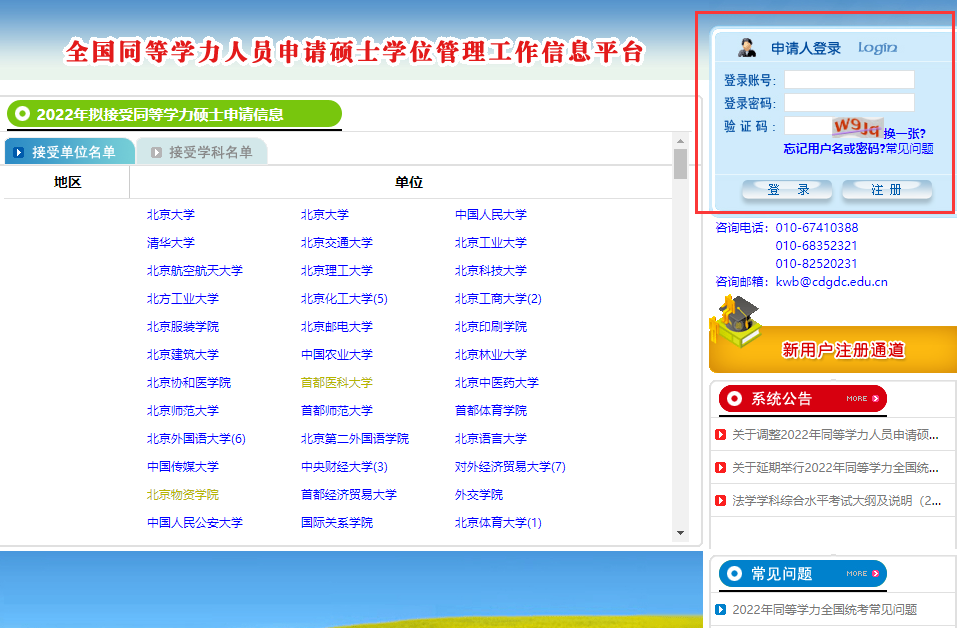957x628 pixels.
Task: Click the arrow icon on 接受单位名单 tab
Action: (x=19, y=152)
